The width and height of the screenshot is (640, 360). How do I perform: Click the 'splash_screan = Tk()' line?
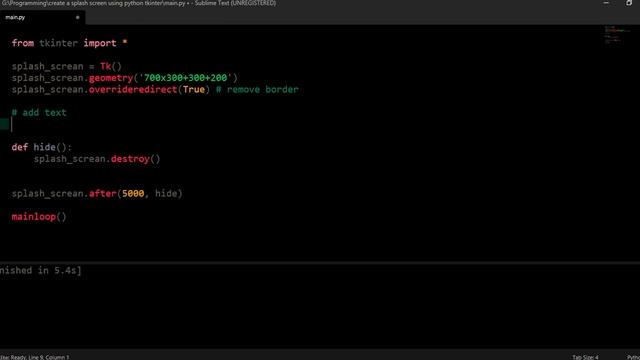[x=67, y=66]
